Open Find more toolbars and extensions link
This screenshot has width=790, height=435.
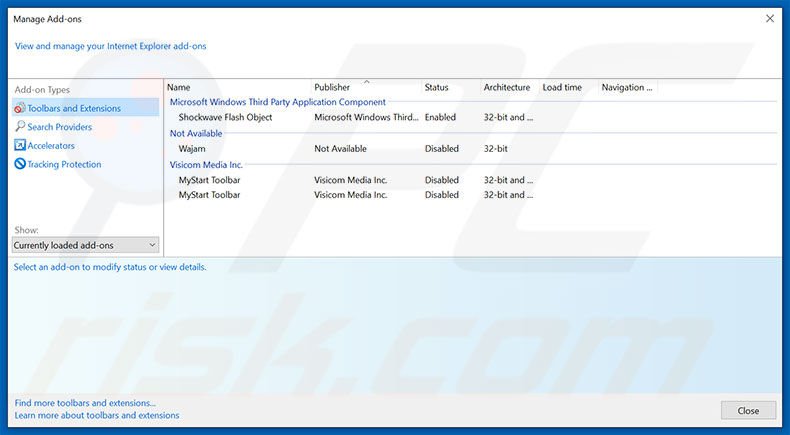click(85, 403)
